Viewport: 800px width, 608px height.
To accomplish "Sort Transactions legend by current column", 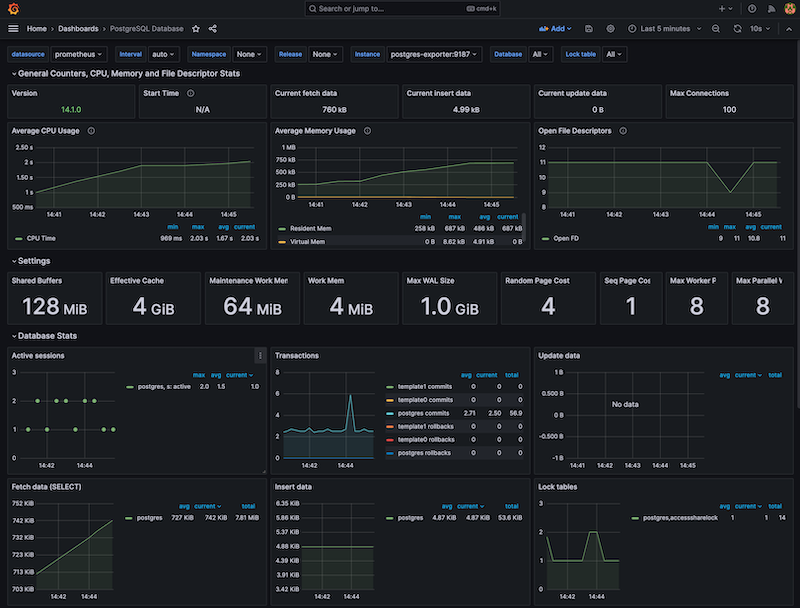I will (x=487, y=375).
